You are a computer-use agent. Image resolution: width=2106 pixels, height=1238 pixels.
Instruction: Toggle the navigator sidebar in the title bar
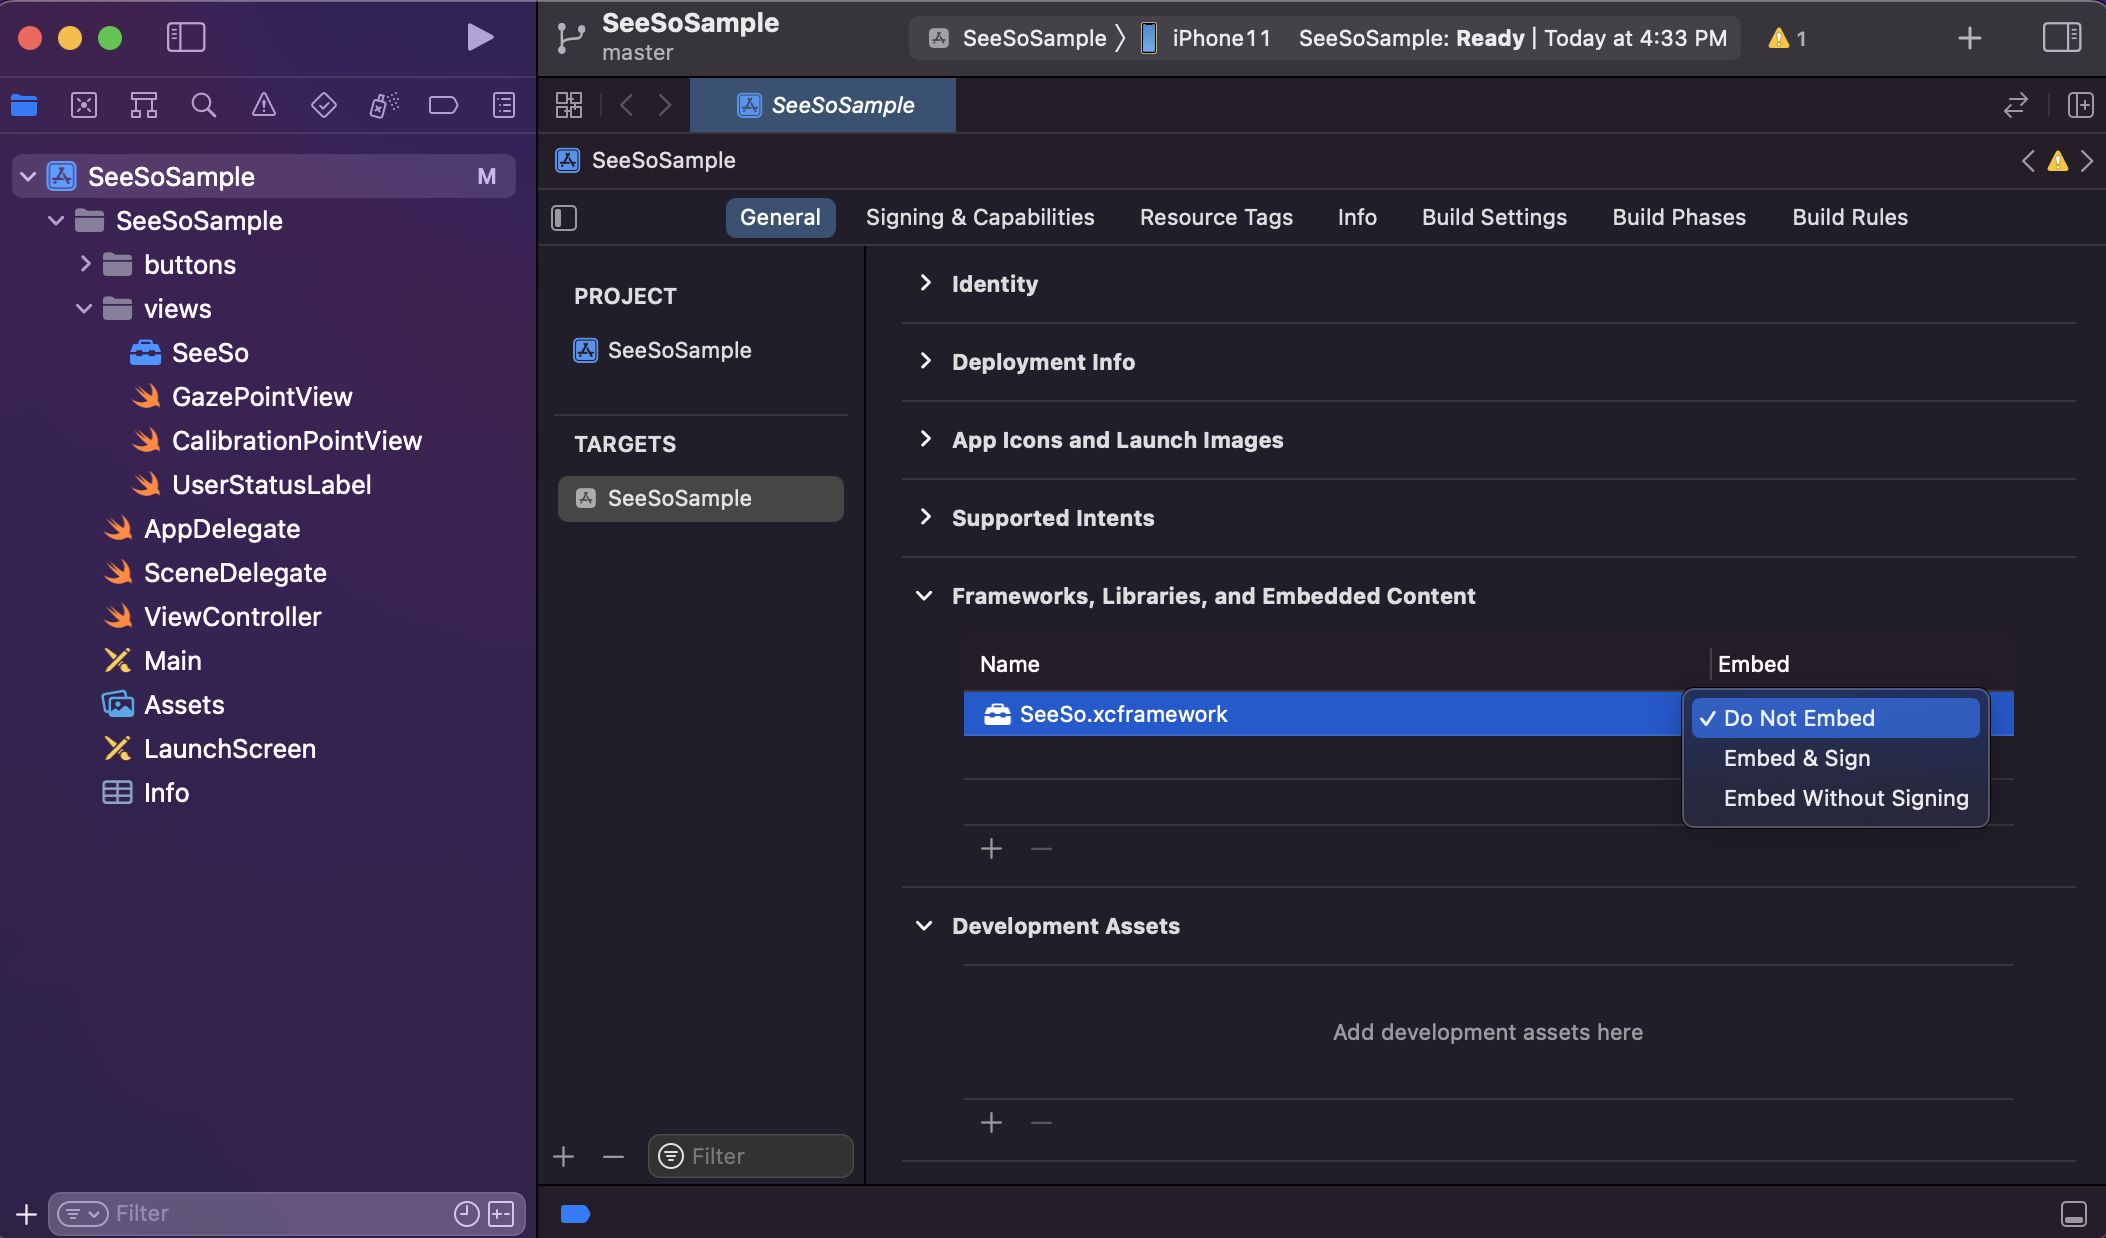[186, 37]
